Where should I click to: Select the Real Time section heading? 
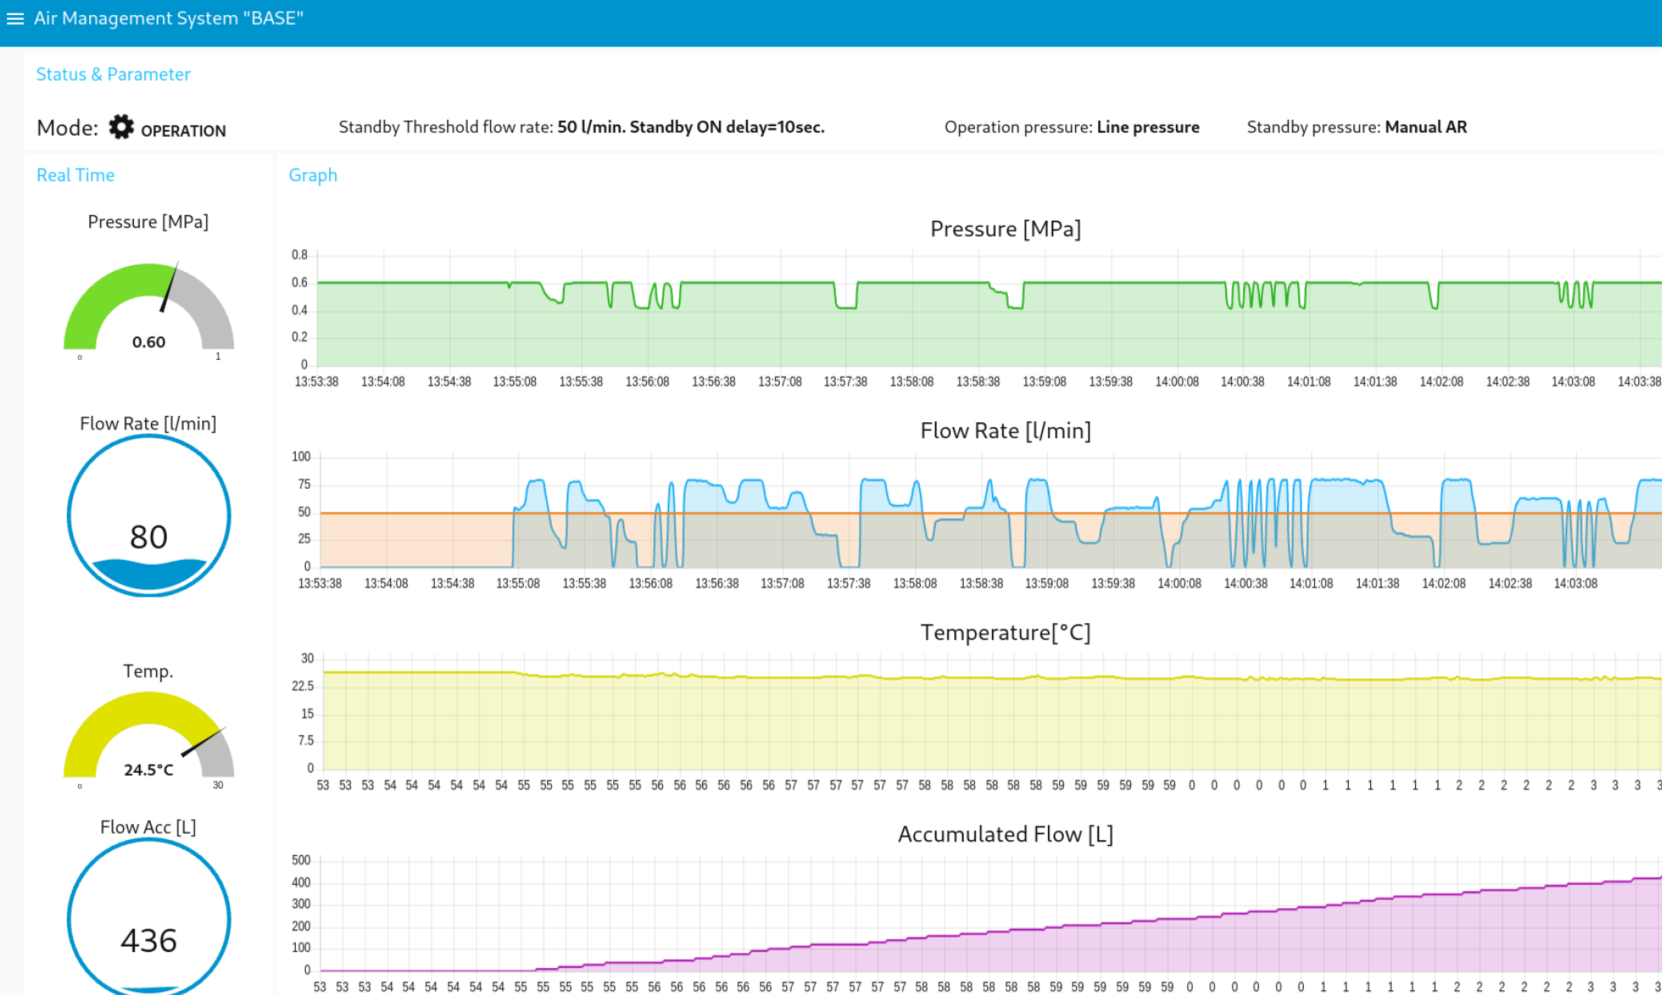75,175
